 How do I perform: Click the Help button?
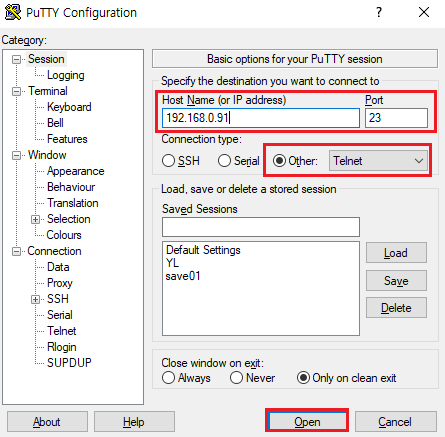tap(134, 422)
